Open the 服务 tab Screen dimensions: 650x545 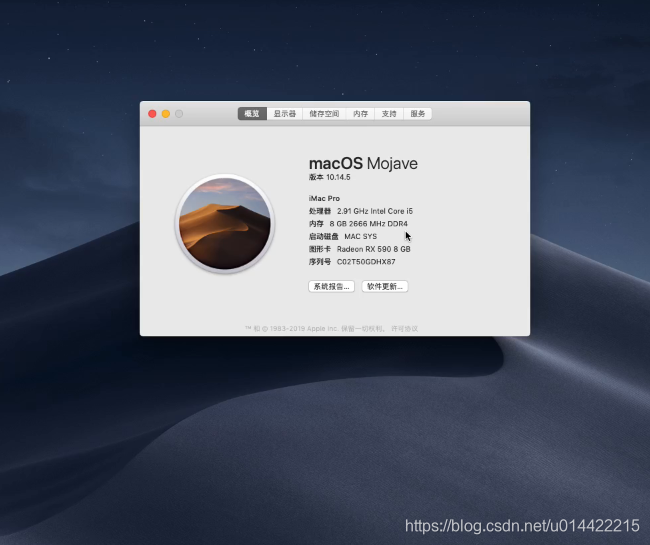(x=417, y=114)
